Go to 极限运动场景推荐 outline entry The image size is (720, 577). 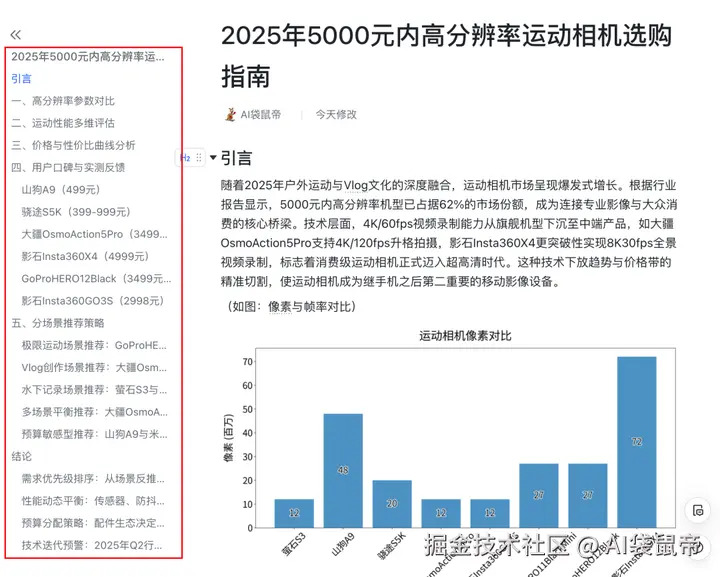94,345
